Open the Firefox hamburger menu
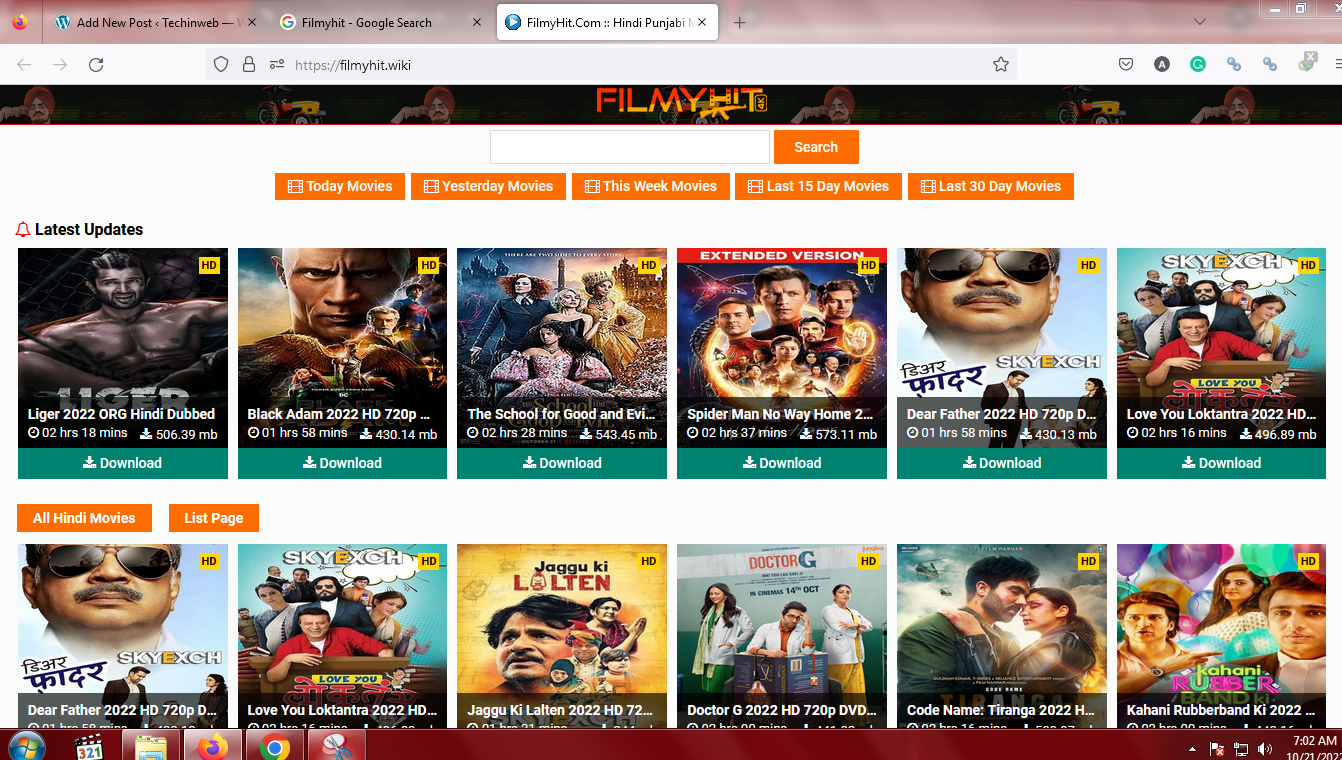 click(1338, 64)
